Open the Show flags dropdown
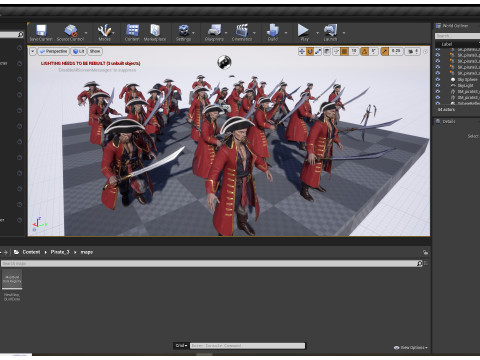Viewport: 480px width, 360px height. click(95, 51)
